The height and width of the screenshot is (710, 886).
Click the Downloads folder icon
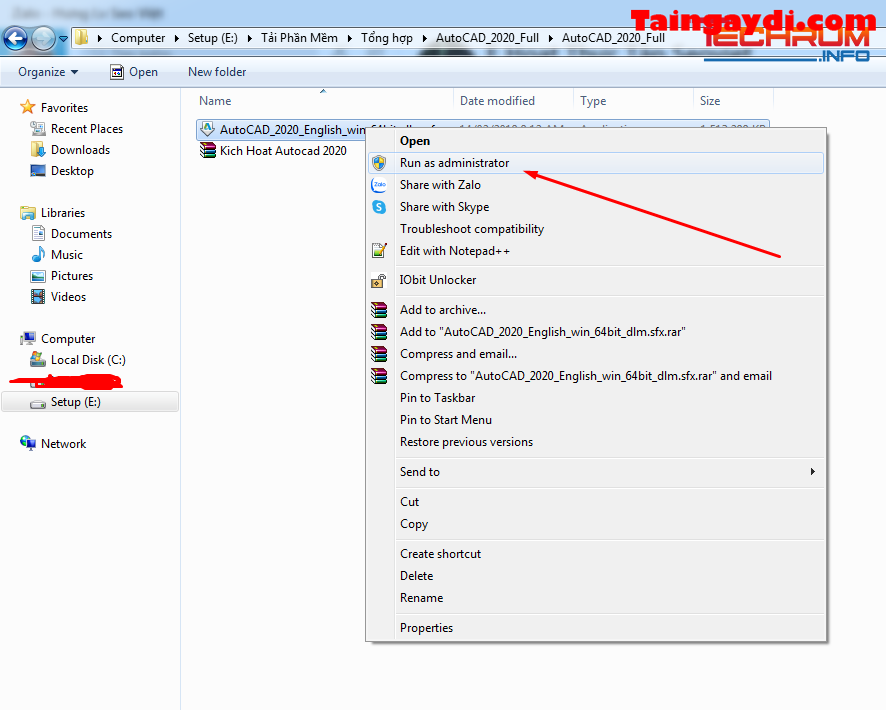click(x=38, y=150)
